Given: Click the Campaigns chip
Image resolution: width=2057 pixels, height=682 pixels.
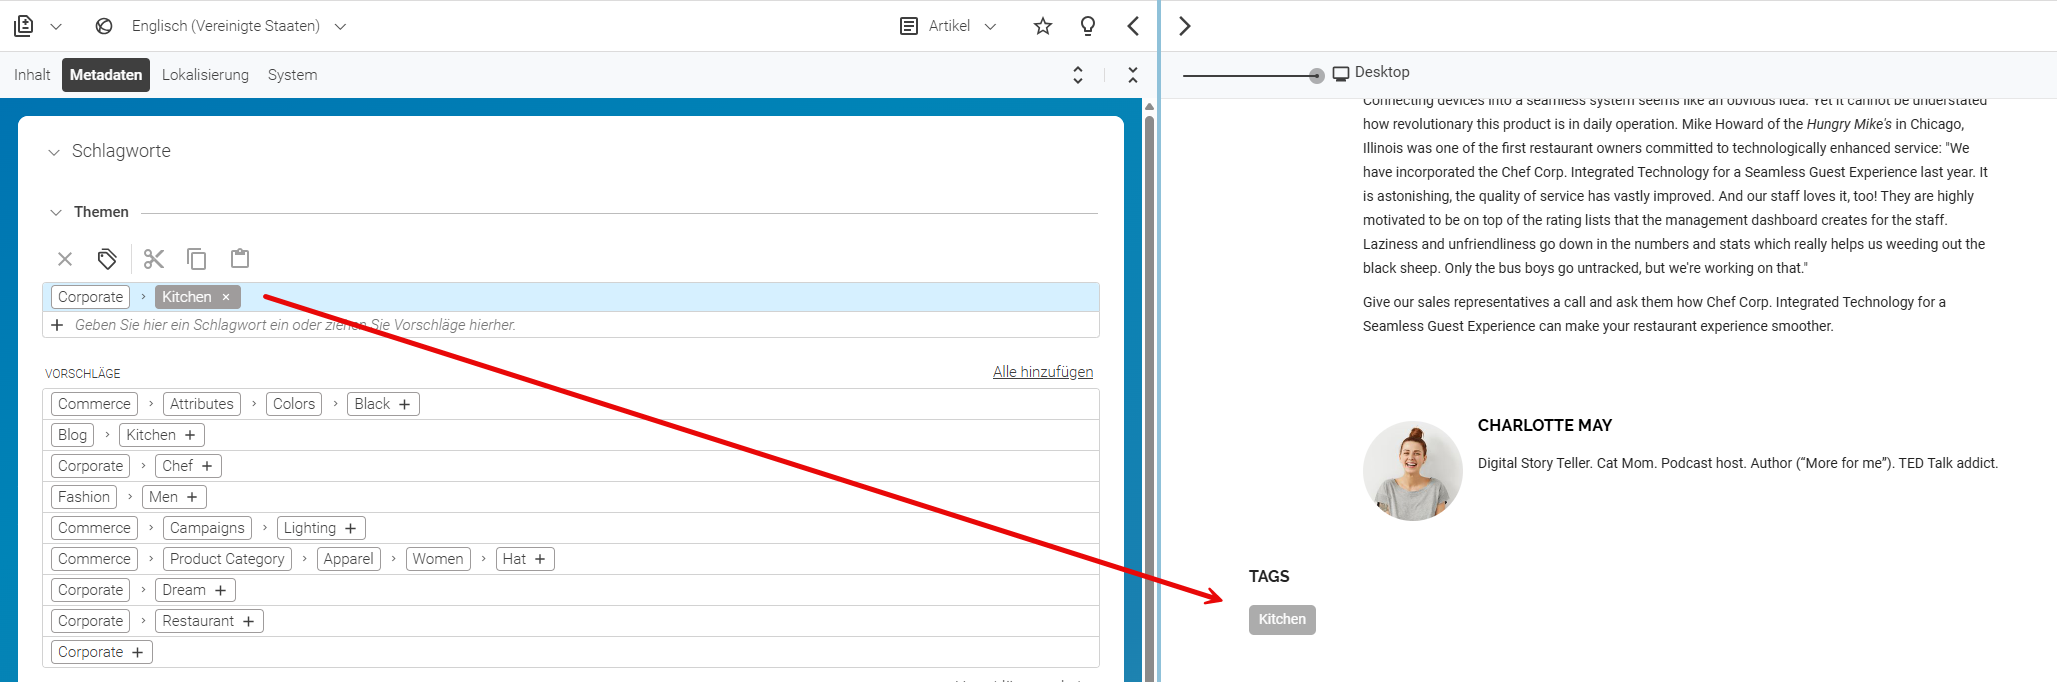Looking at the screenshot, I should pos(207,528).
